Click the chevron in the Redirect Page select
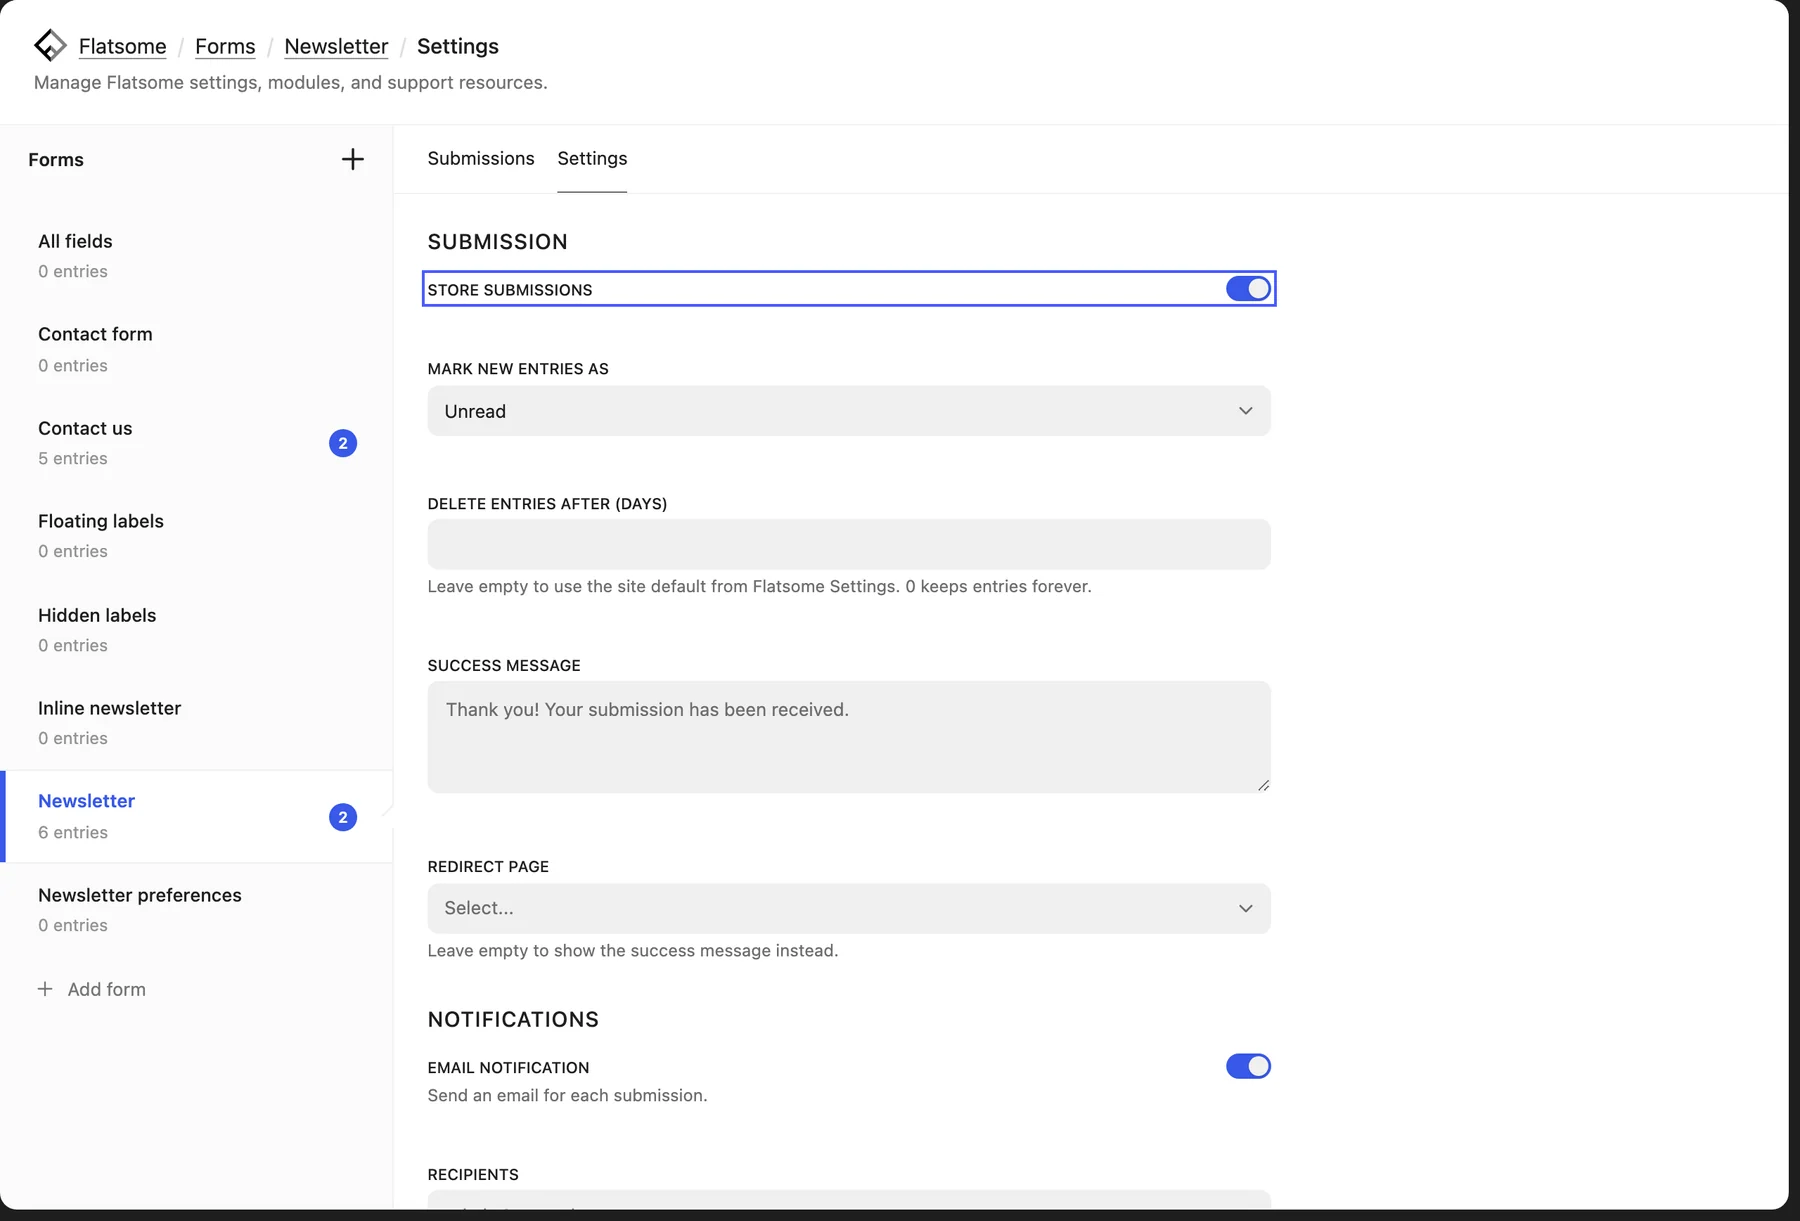 (1246, 908)
